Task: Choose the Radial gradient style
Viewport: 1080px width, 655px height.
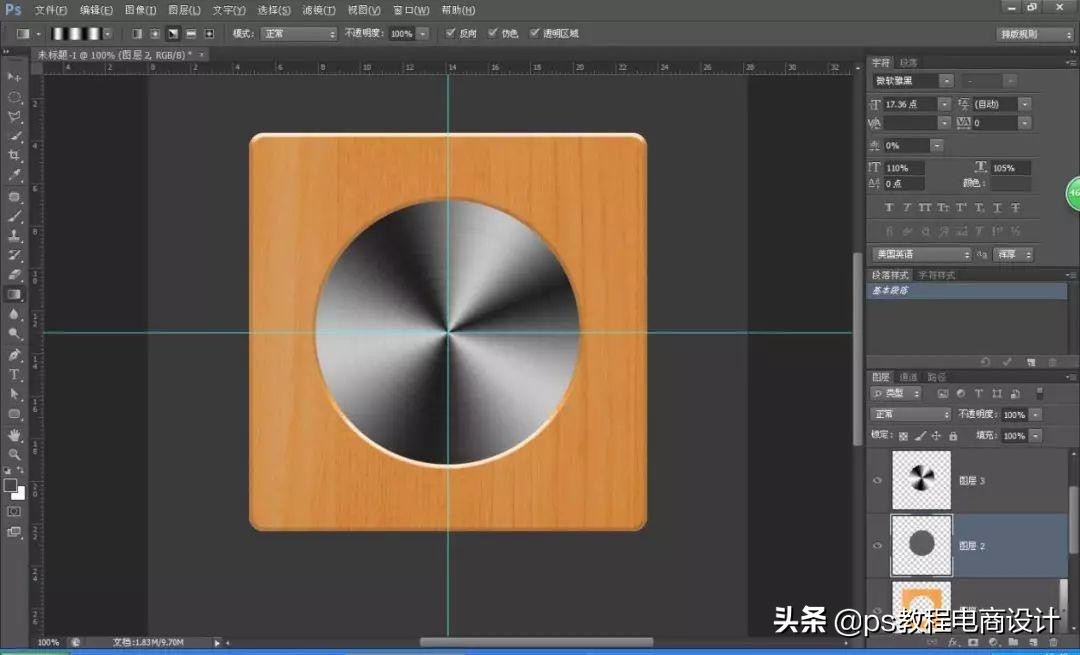Action: [153, 33]
